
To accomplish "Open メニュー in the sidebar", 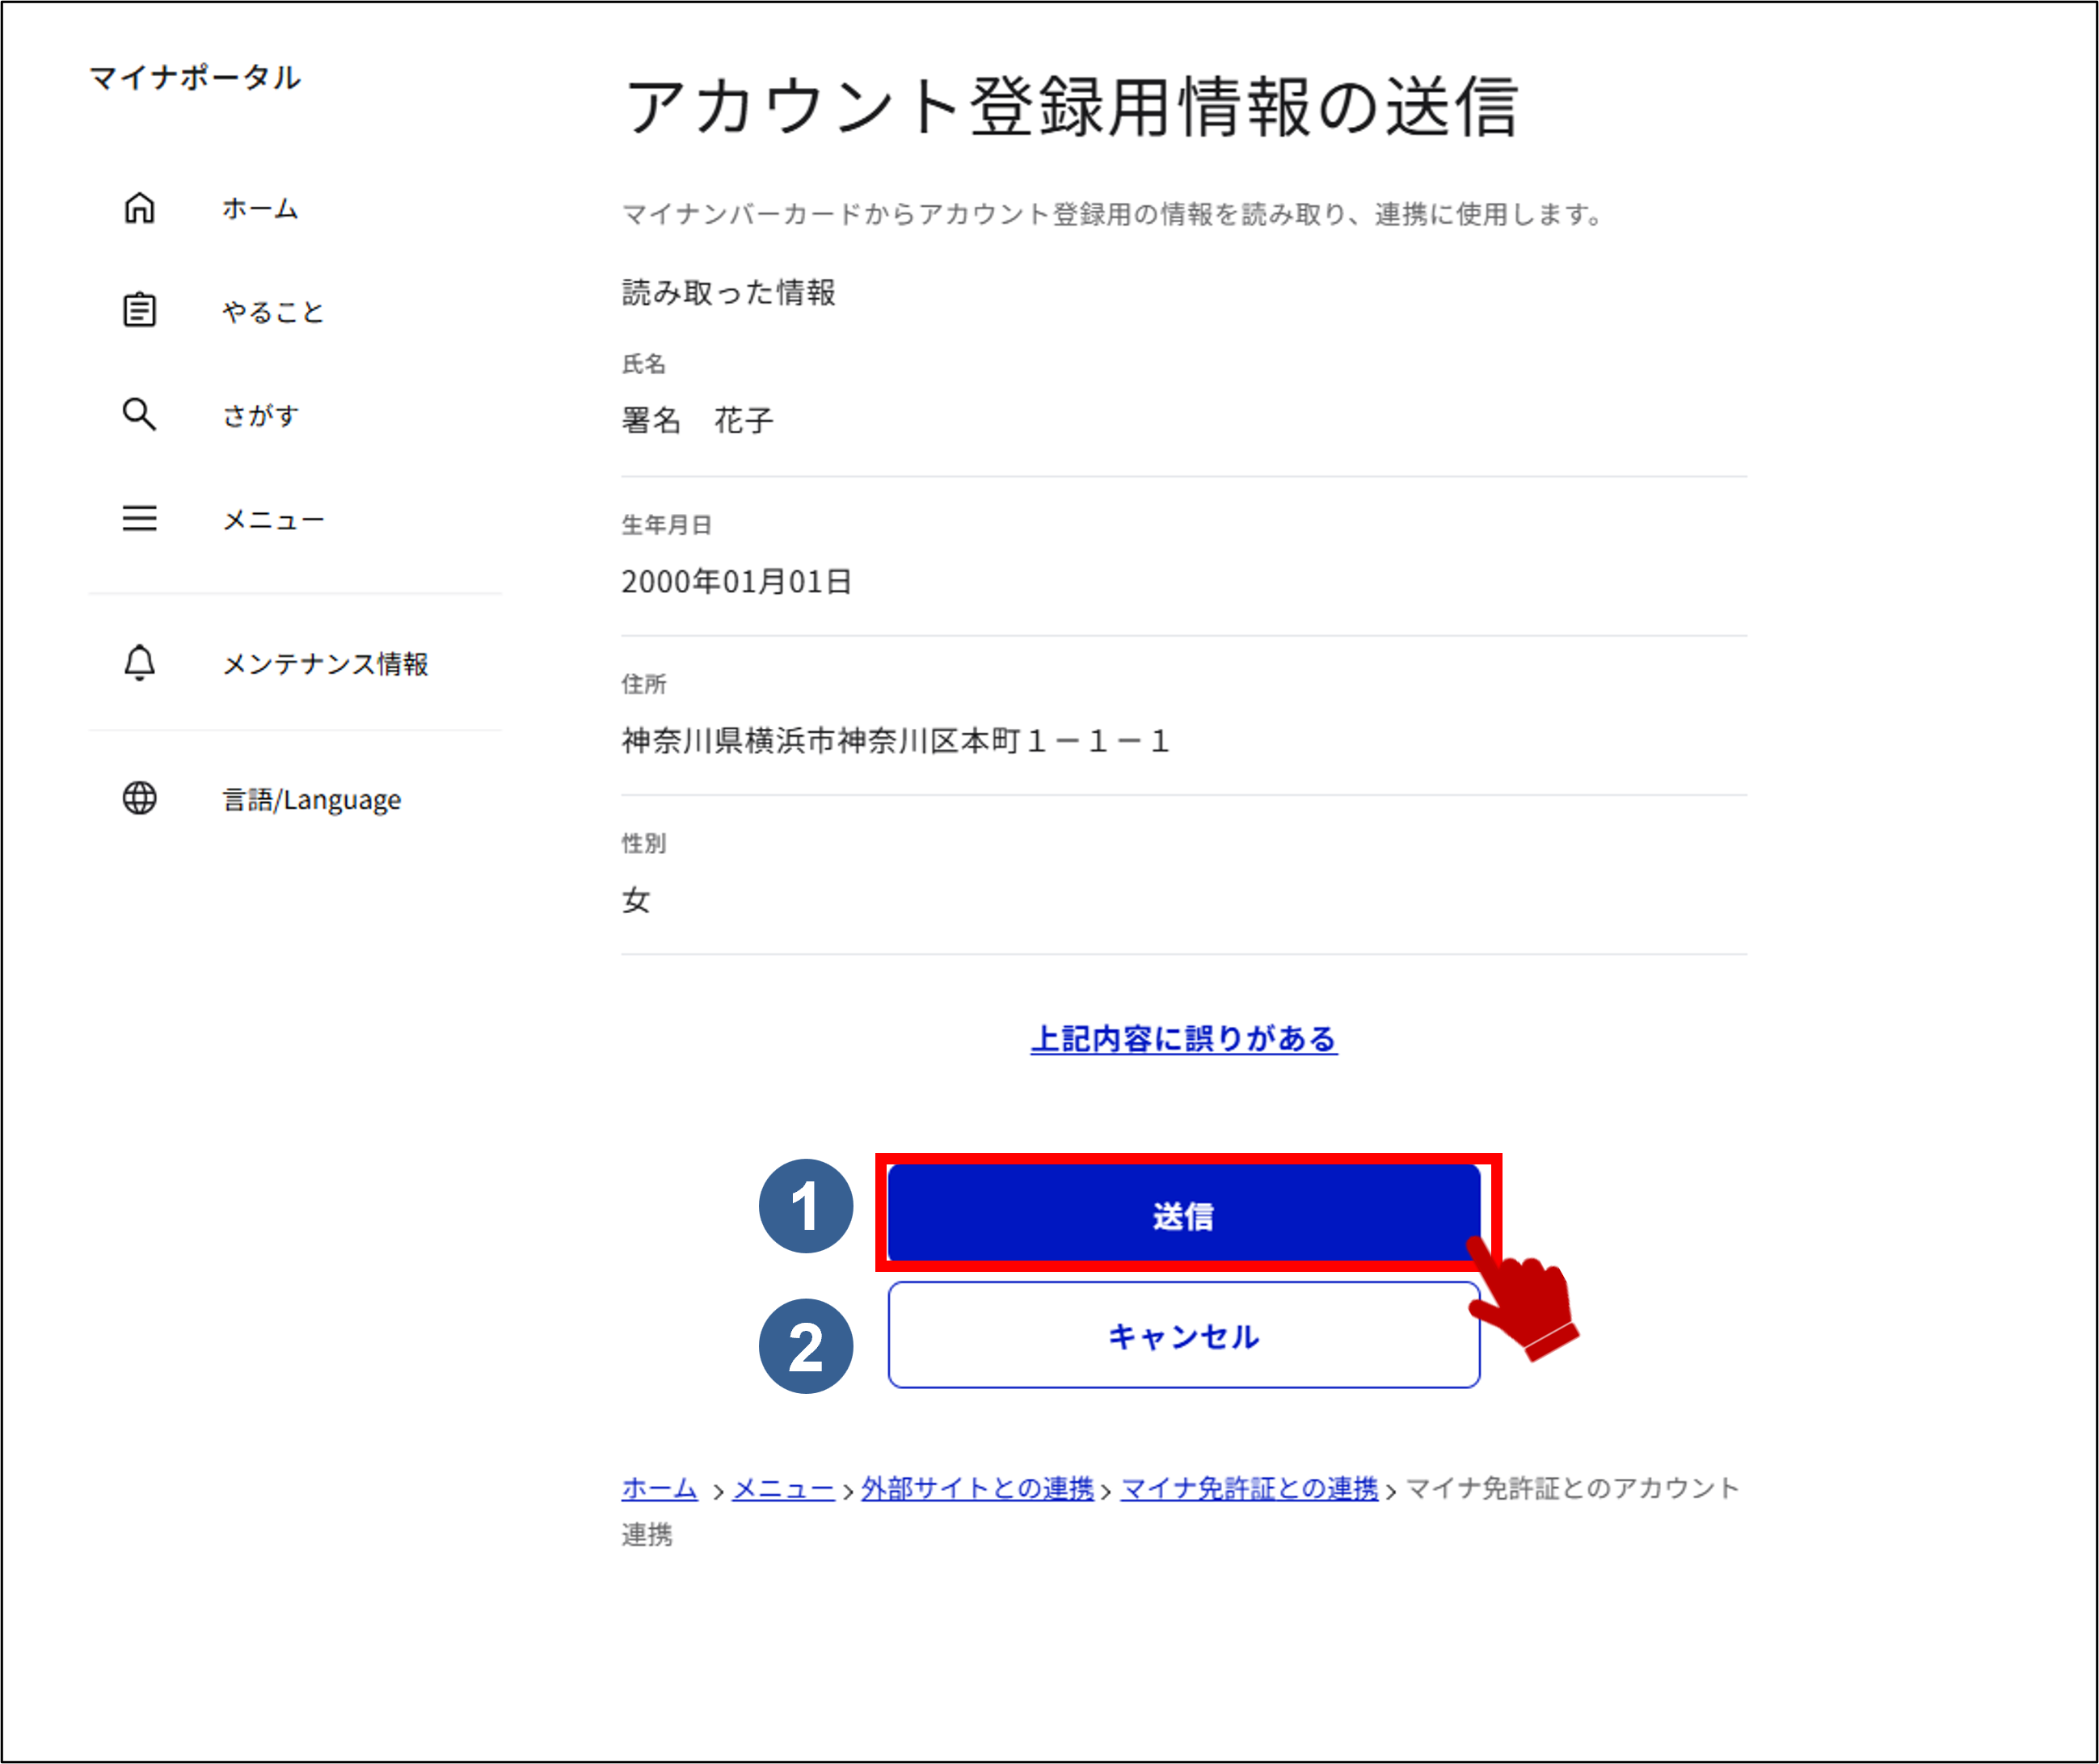I will 273,520.
